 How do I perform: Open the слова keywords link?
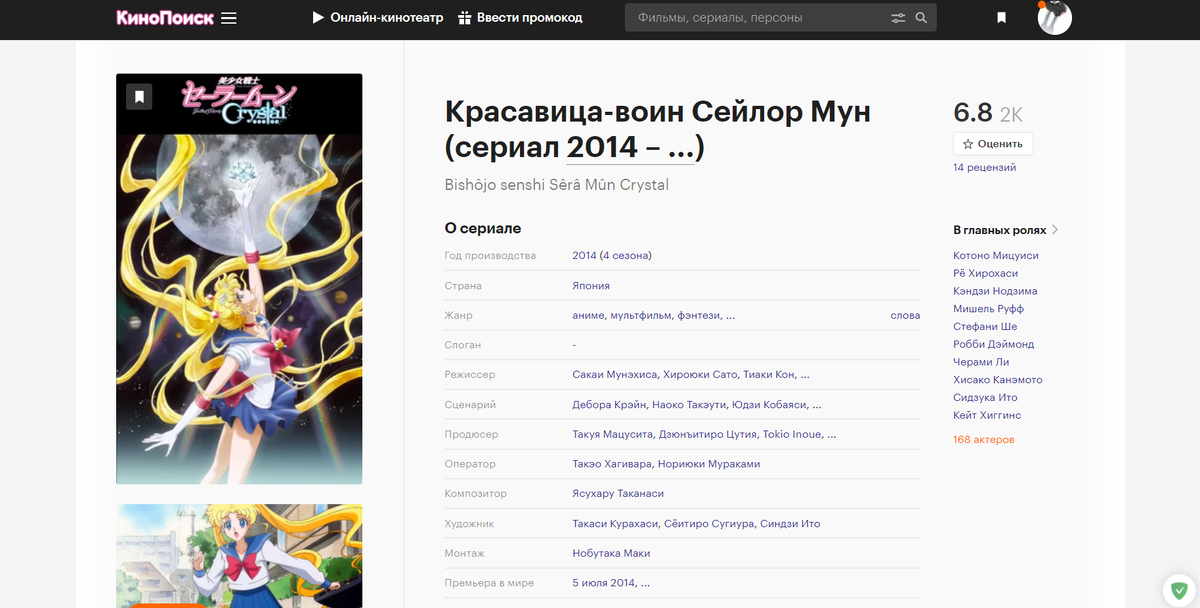(905, 315)
